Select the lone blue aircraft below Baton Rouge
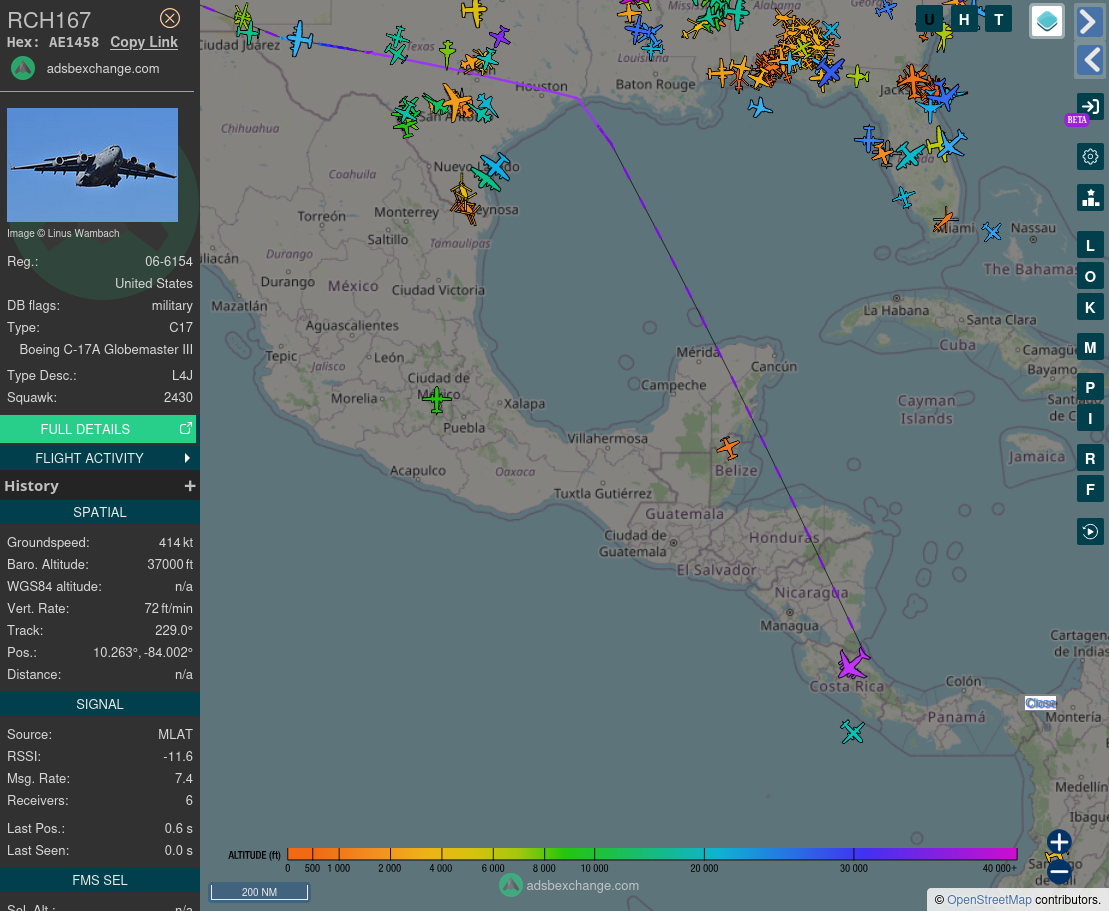 click(x=760, y=108)
